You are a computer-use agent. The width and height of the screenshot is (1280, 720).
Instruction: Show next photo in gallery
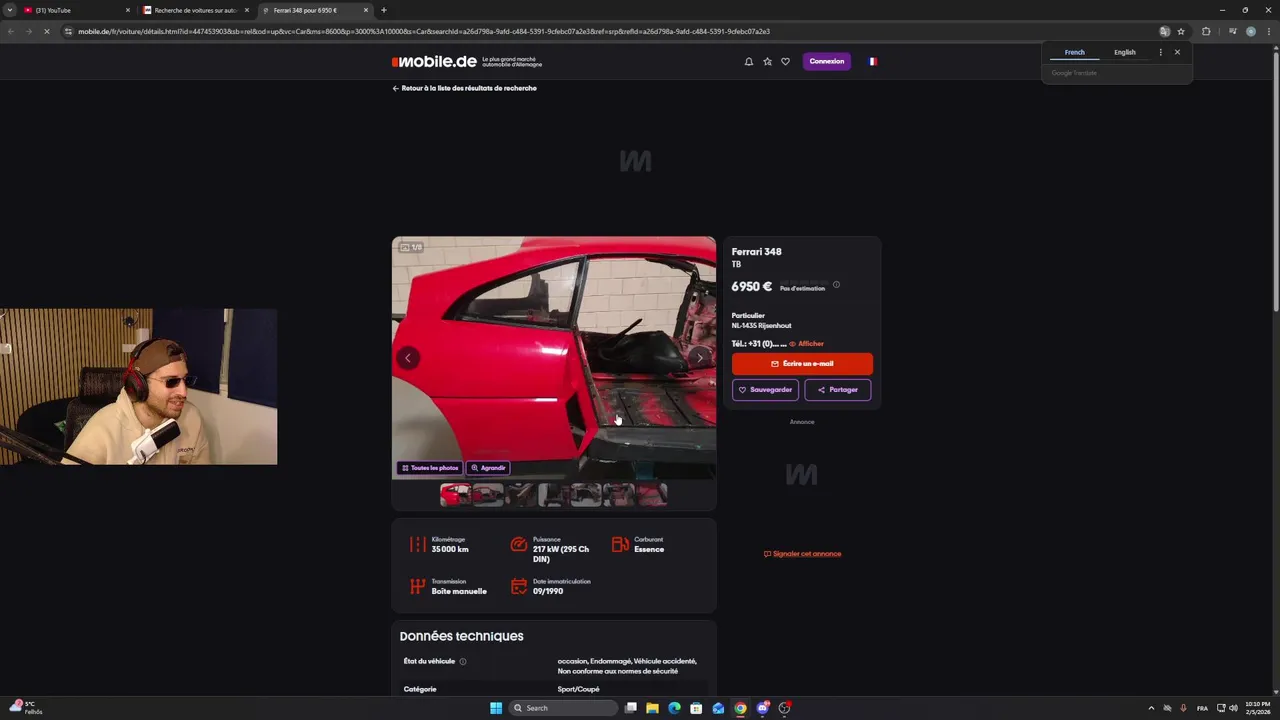[700, 358]
